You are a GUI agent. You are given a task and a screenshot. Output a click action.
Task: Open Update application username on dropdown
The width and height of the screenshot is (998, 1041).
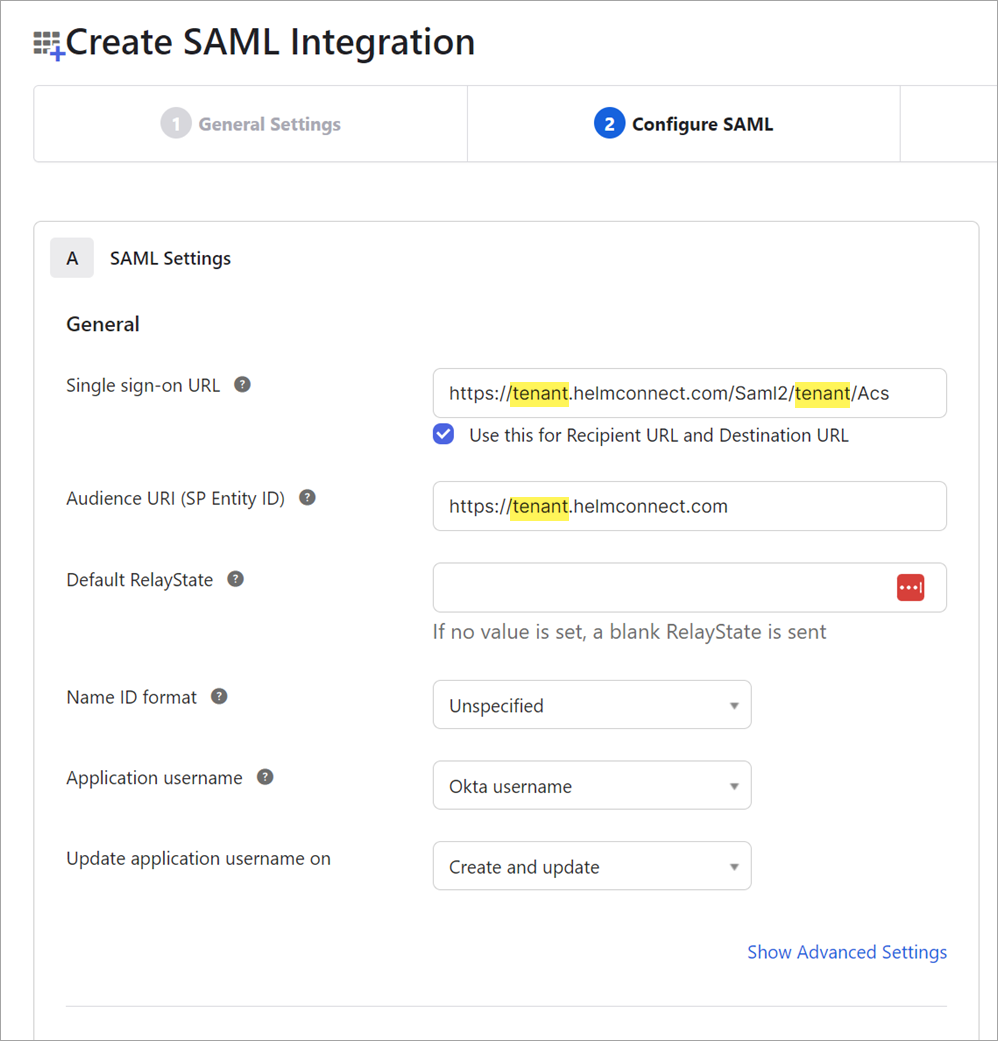592,866
